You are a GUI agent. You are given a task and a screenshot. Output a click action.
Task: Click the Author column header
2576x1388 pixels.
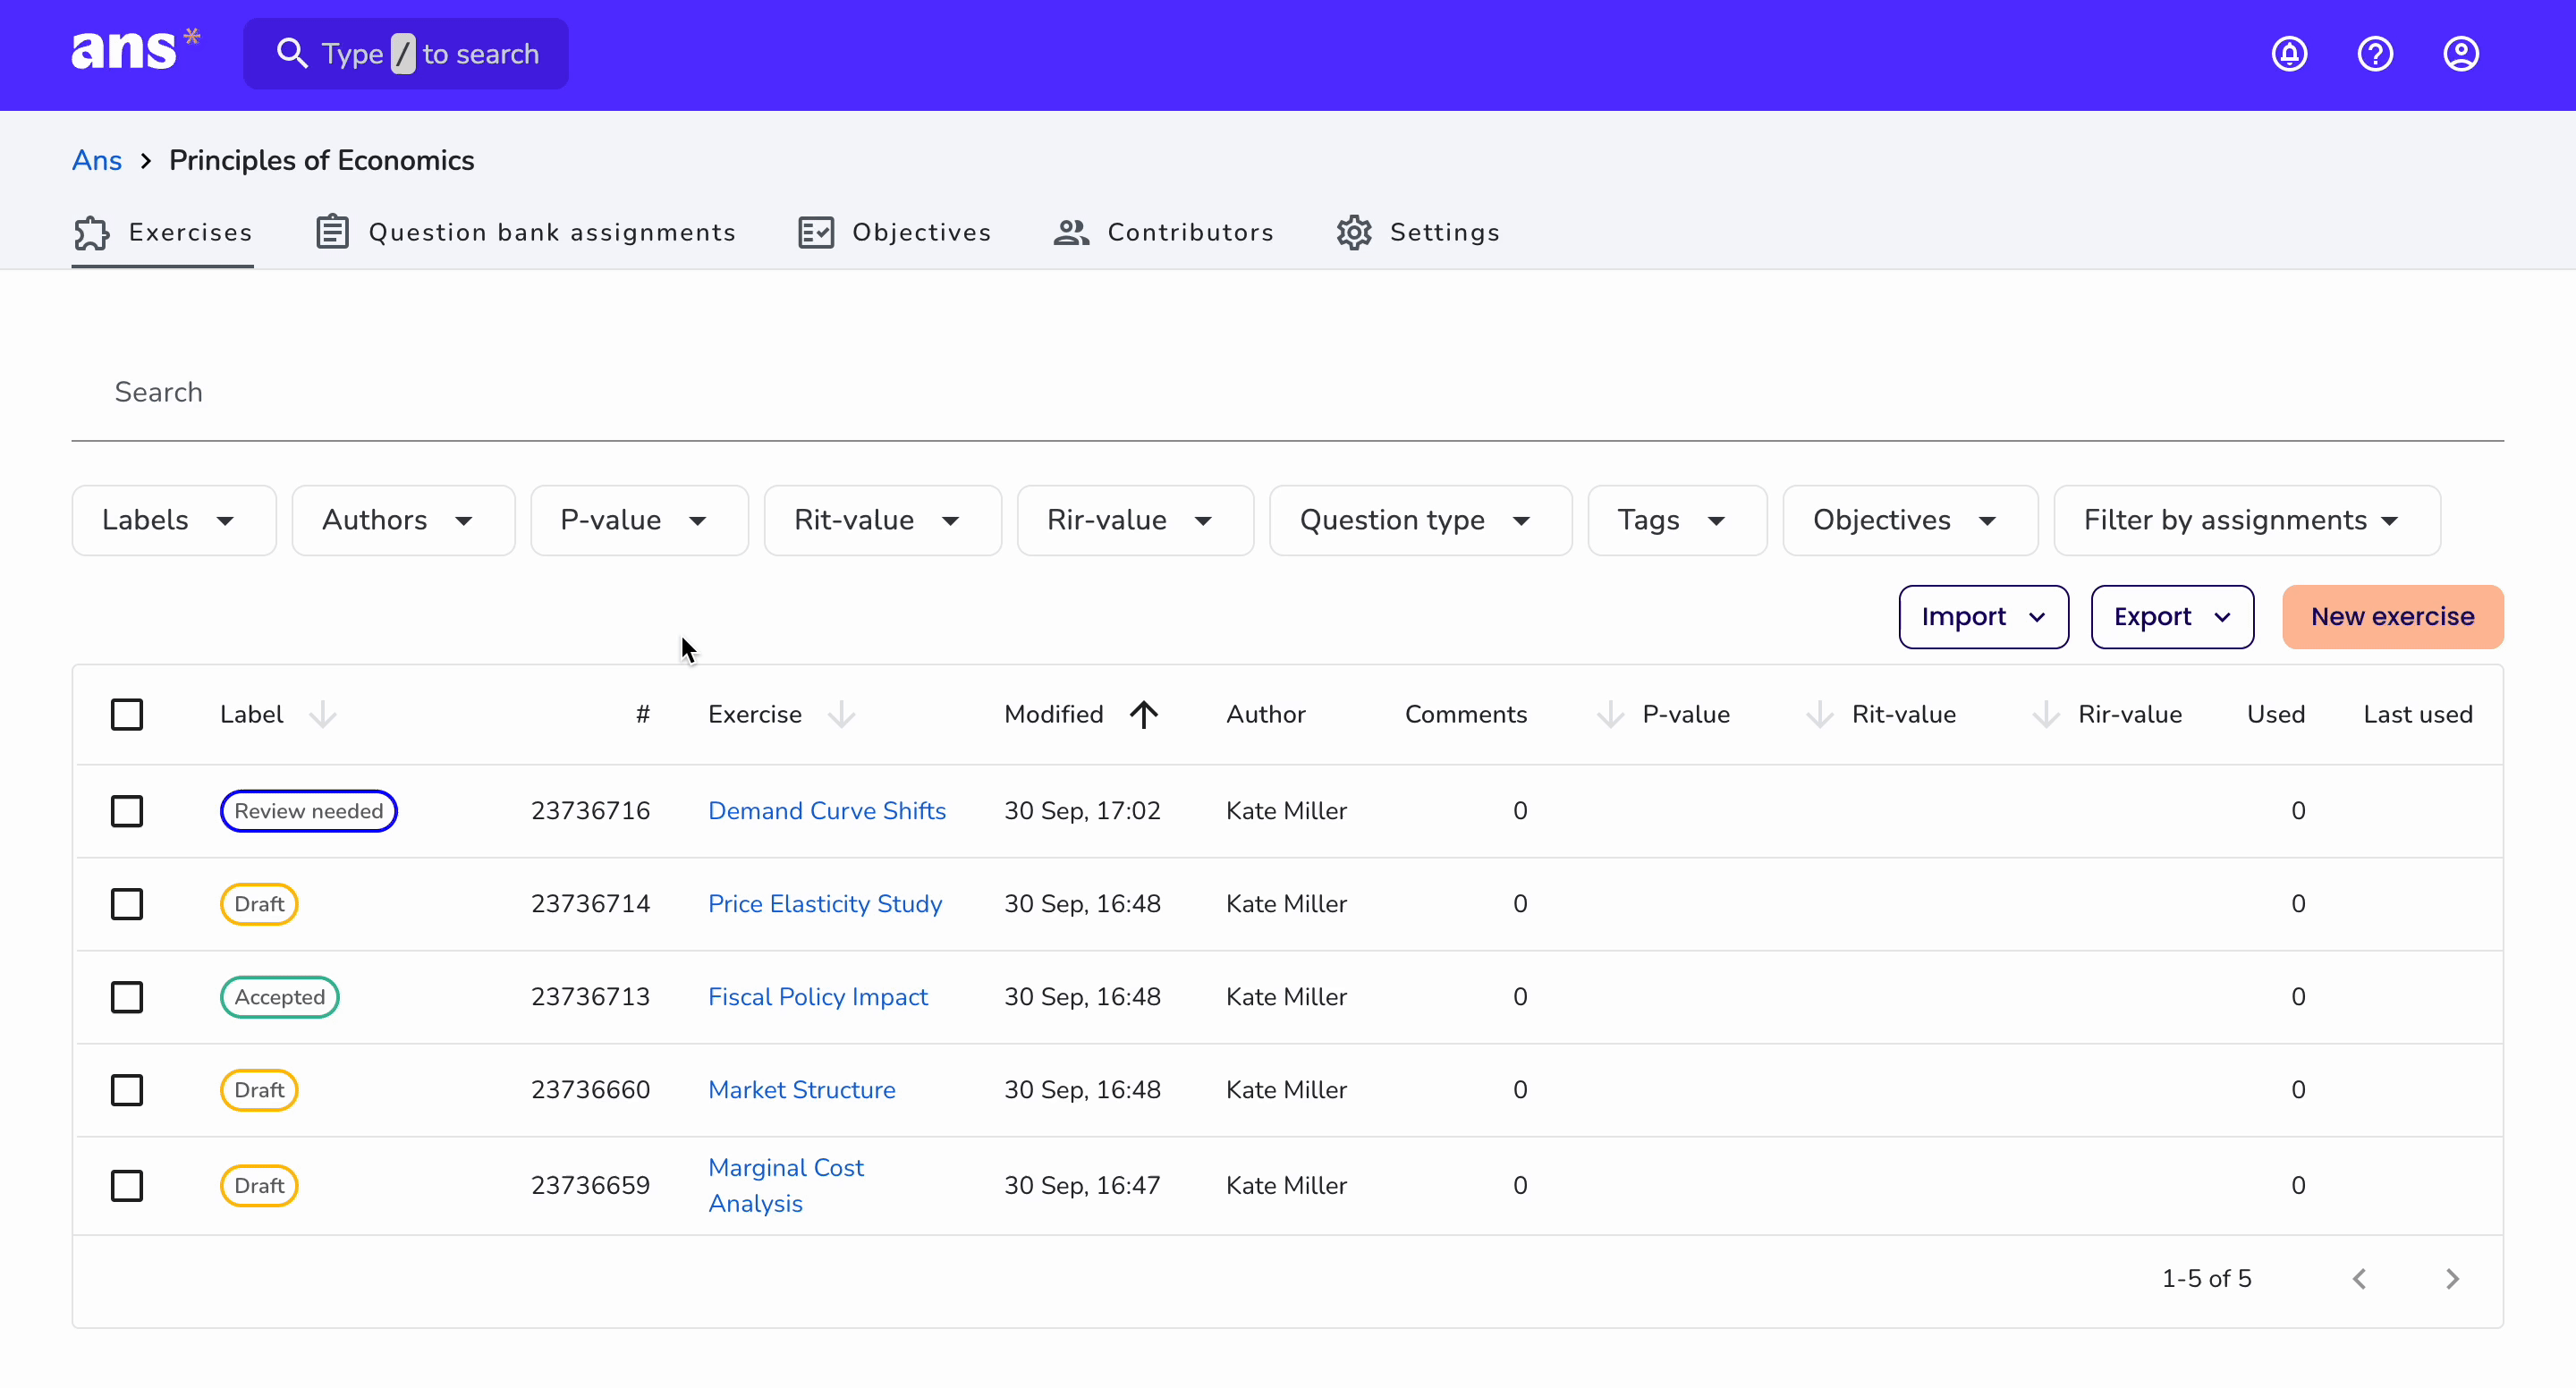coord(1266,714)
